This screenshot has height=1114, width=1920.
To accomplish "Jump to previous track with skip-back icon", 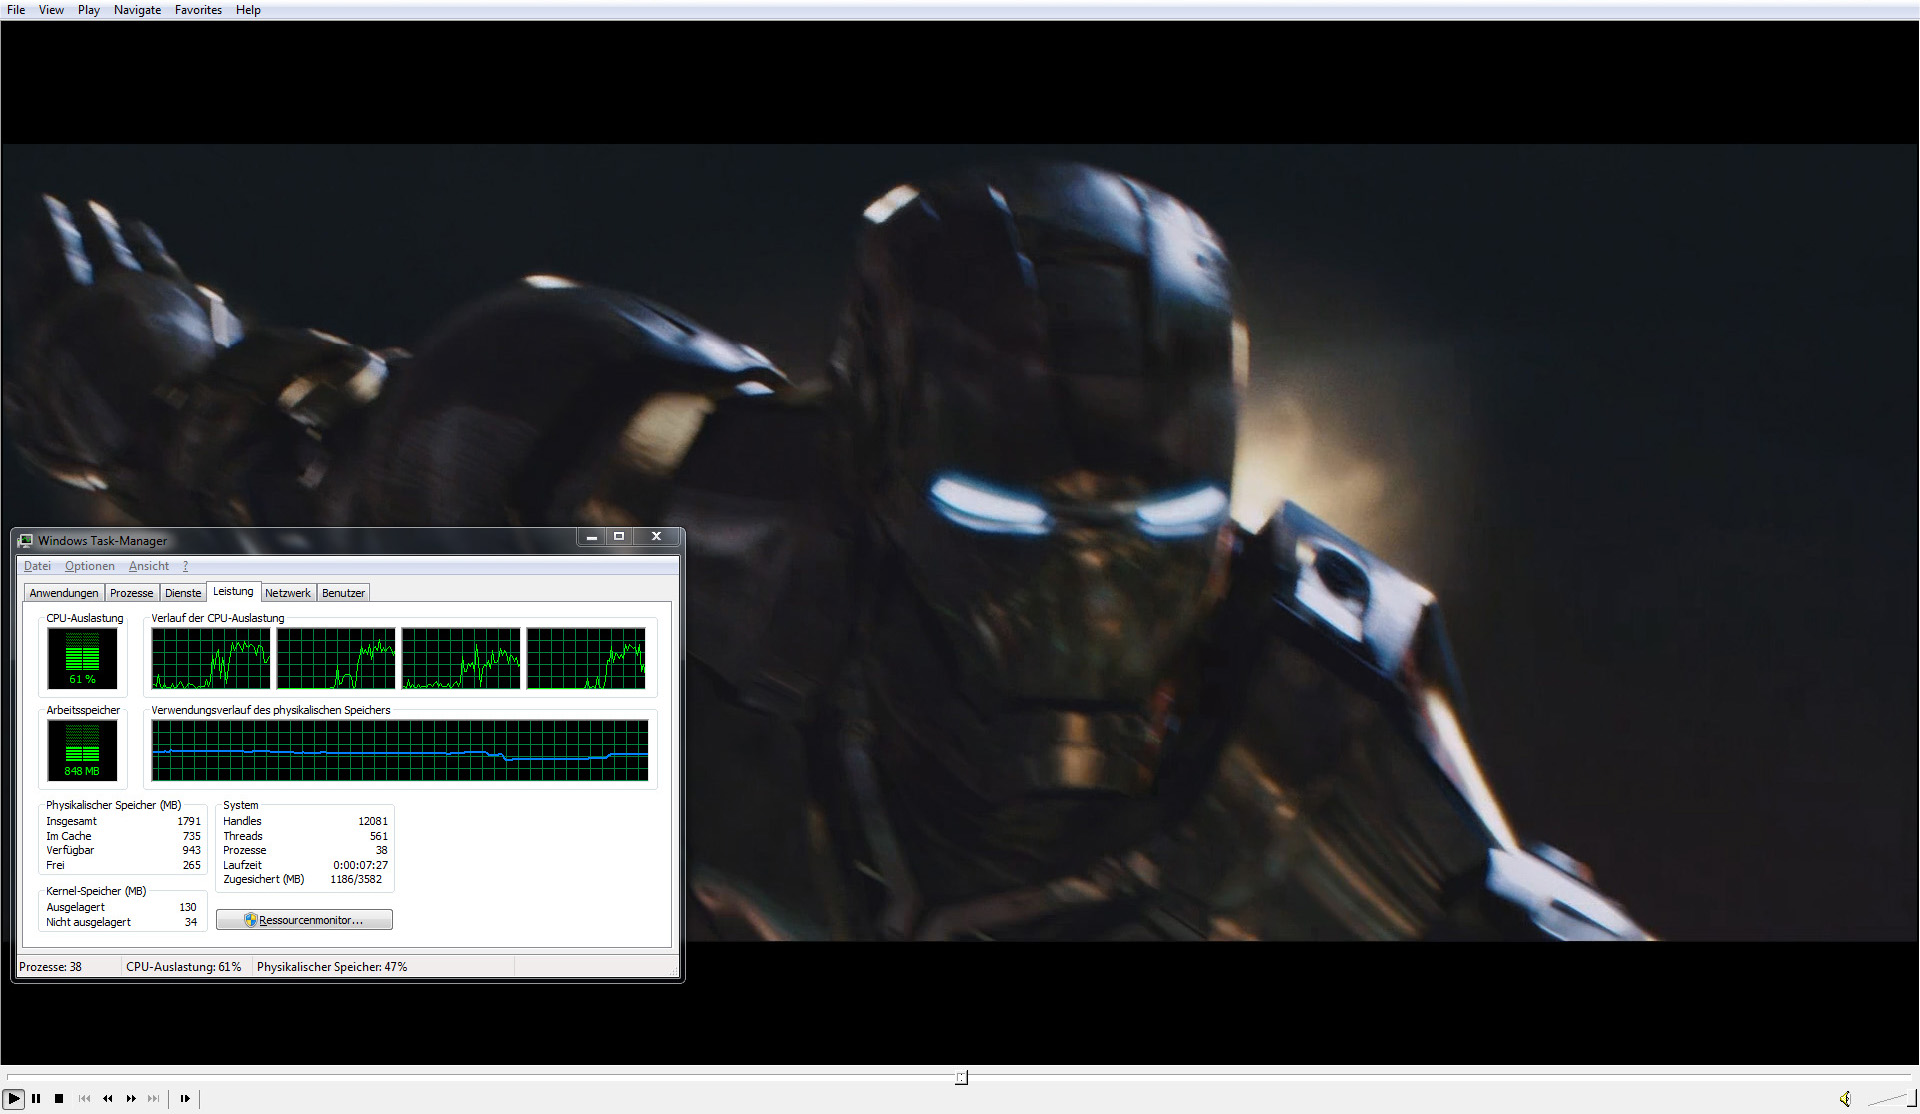I will [84, 1098].
